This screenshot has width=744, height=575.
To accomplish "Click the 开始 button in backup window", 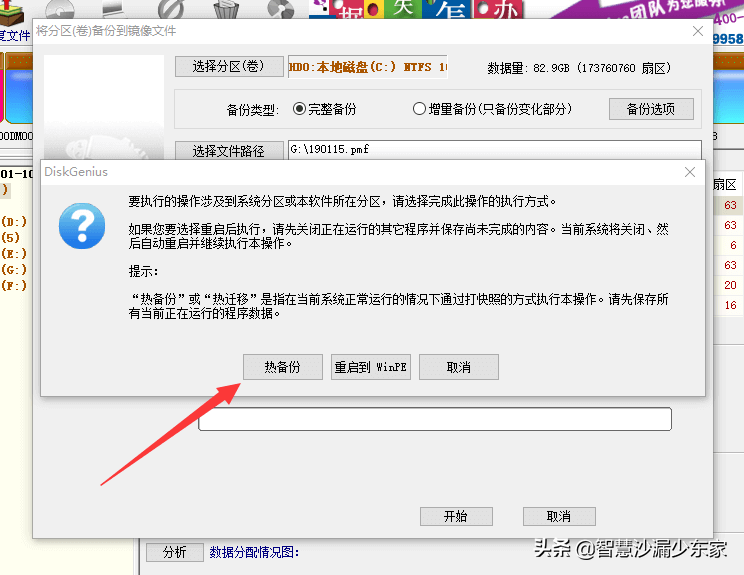I will point(456,516).
